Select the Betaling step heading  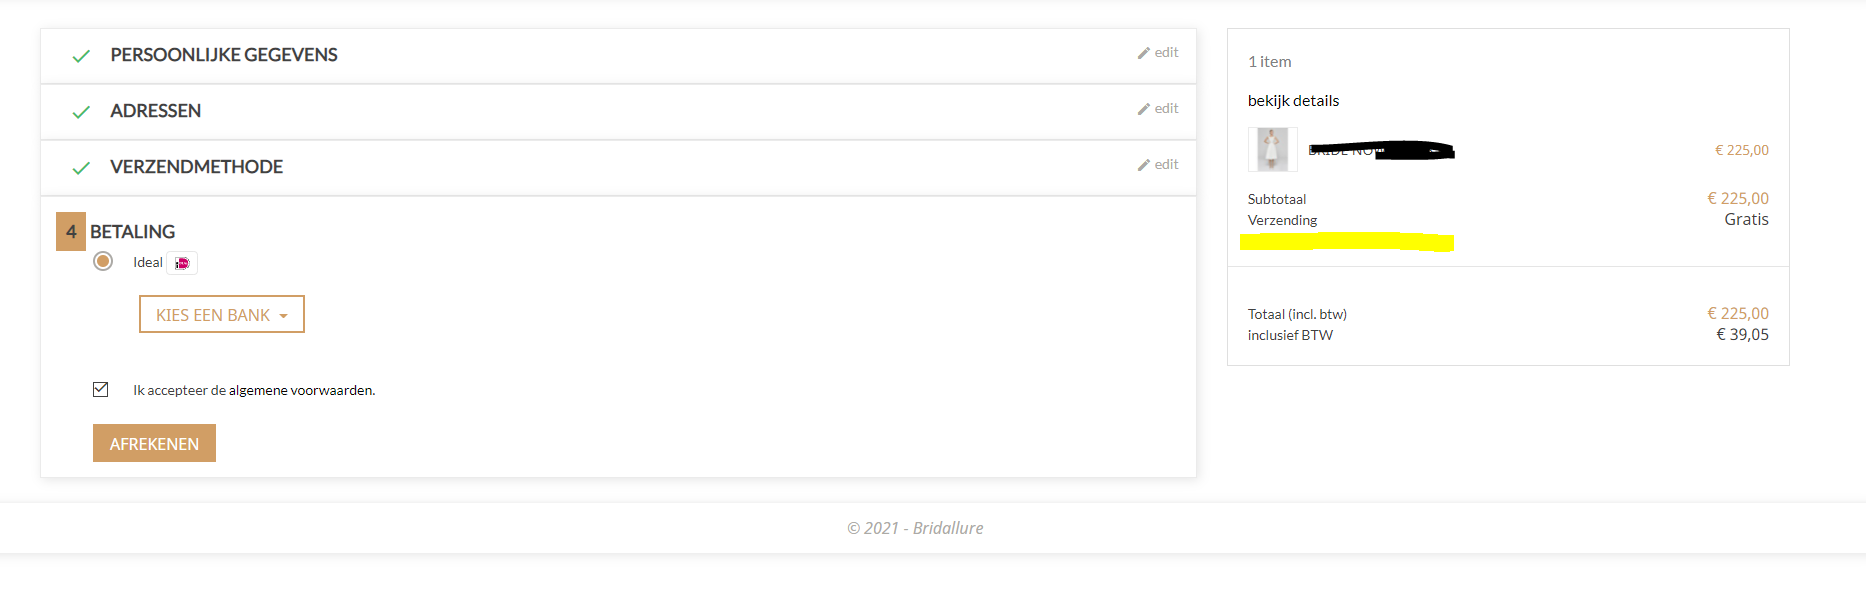click(133, 232)
